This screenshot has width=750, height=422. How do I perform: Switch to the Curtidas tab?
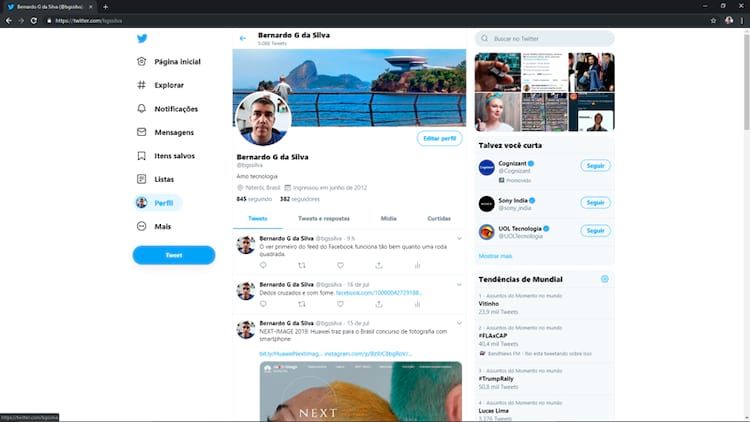pyautogui.click(x=439, y=219)
